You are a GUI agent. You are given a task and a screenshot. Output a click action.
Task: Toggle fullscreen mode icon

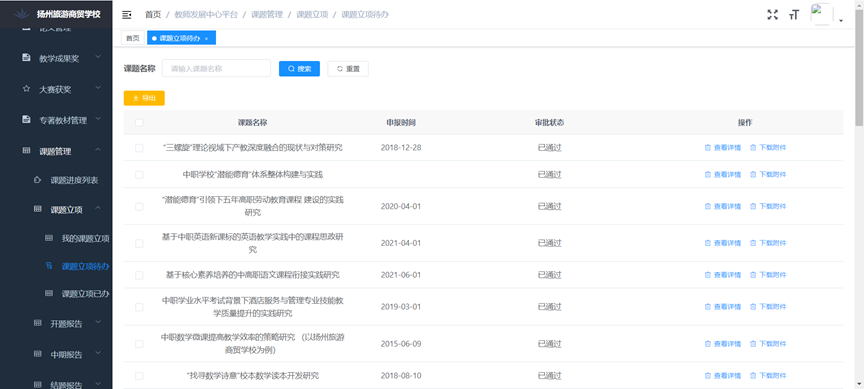(x=773, y=15)
